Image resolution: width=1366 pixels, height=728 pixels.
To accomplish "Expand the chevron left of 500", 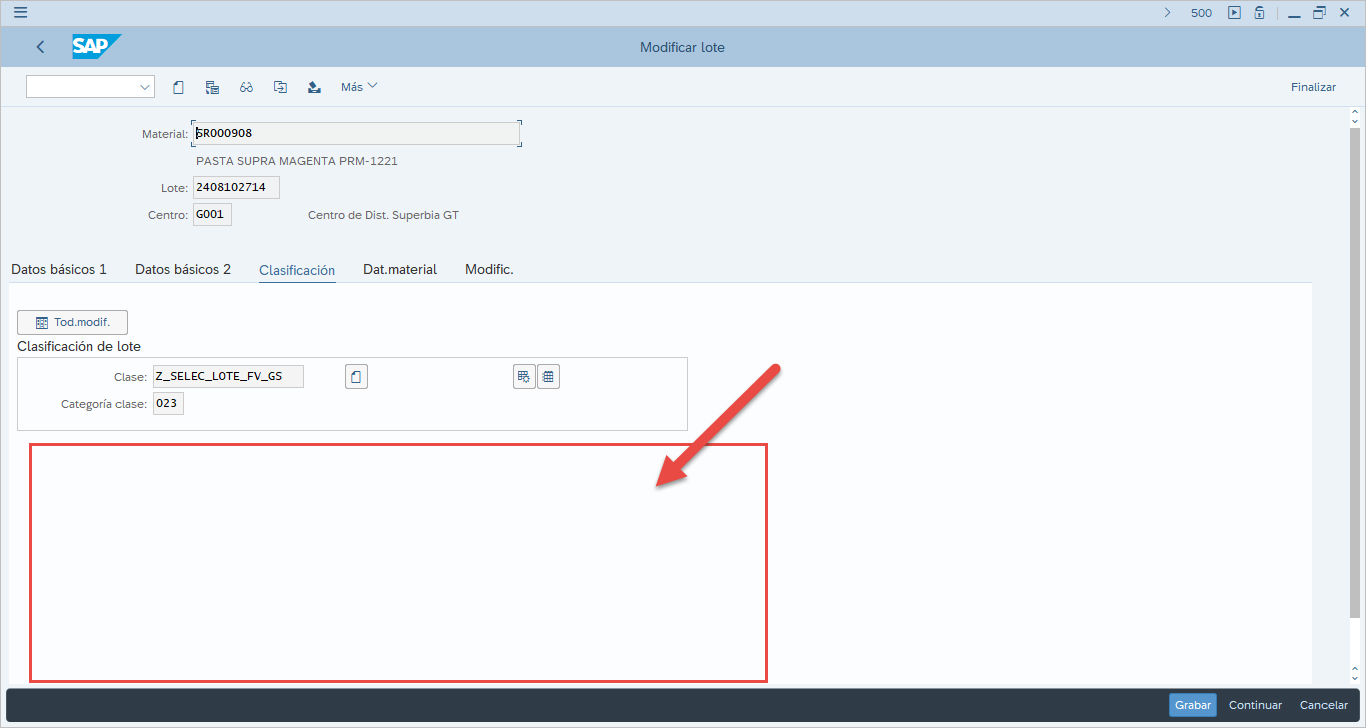I will [x=1167, y=13].
